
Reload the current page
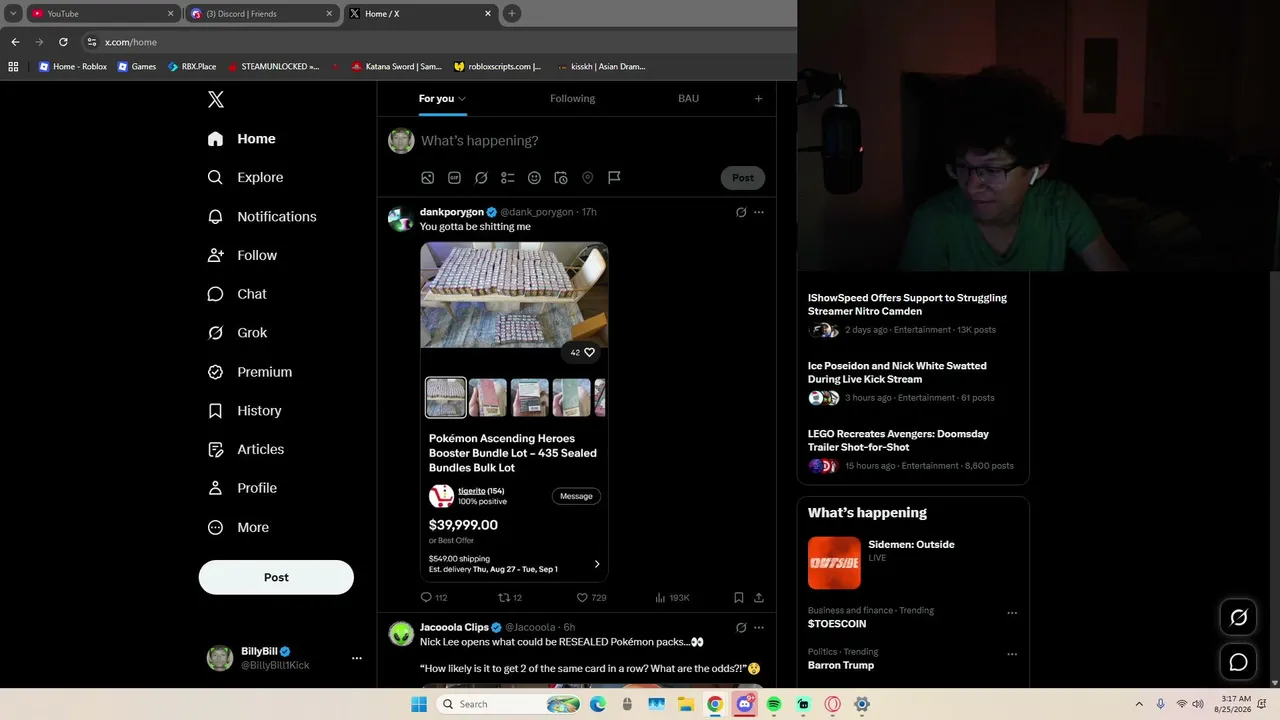pos(63,42)
